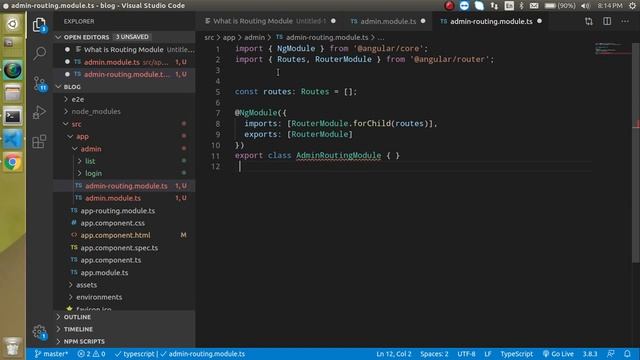Click the battery indicator 90%
Image resolution: width=640 pixels, height=360 pixels.
[560, 6]
